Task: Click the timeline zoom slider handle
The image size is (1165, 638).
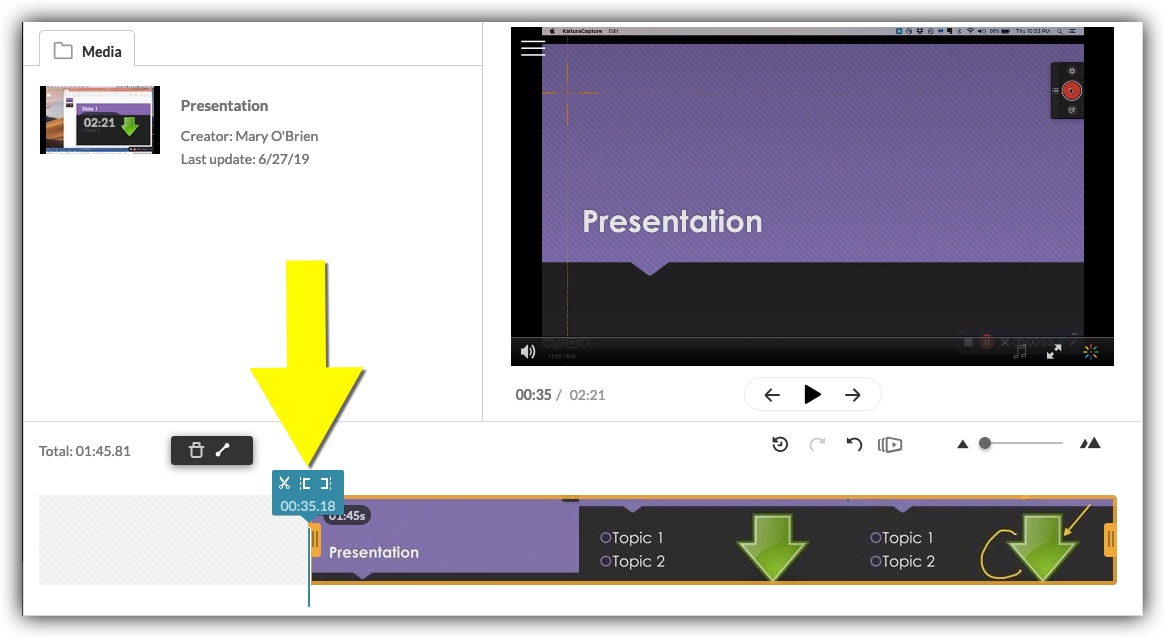Action: [985, 443]
